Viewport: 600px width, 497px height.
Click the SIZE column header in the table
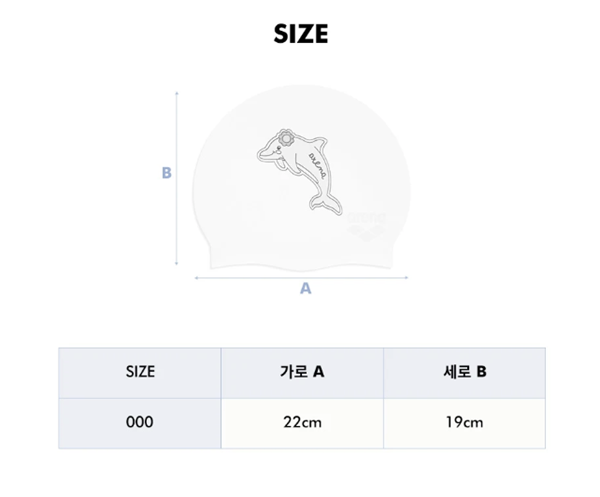[x=140, y=372]
